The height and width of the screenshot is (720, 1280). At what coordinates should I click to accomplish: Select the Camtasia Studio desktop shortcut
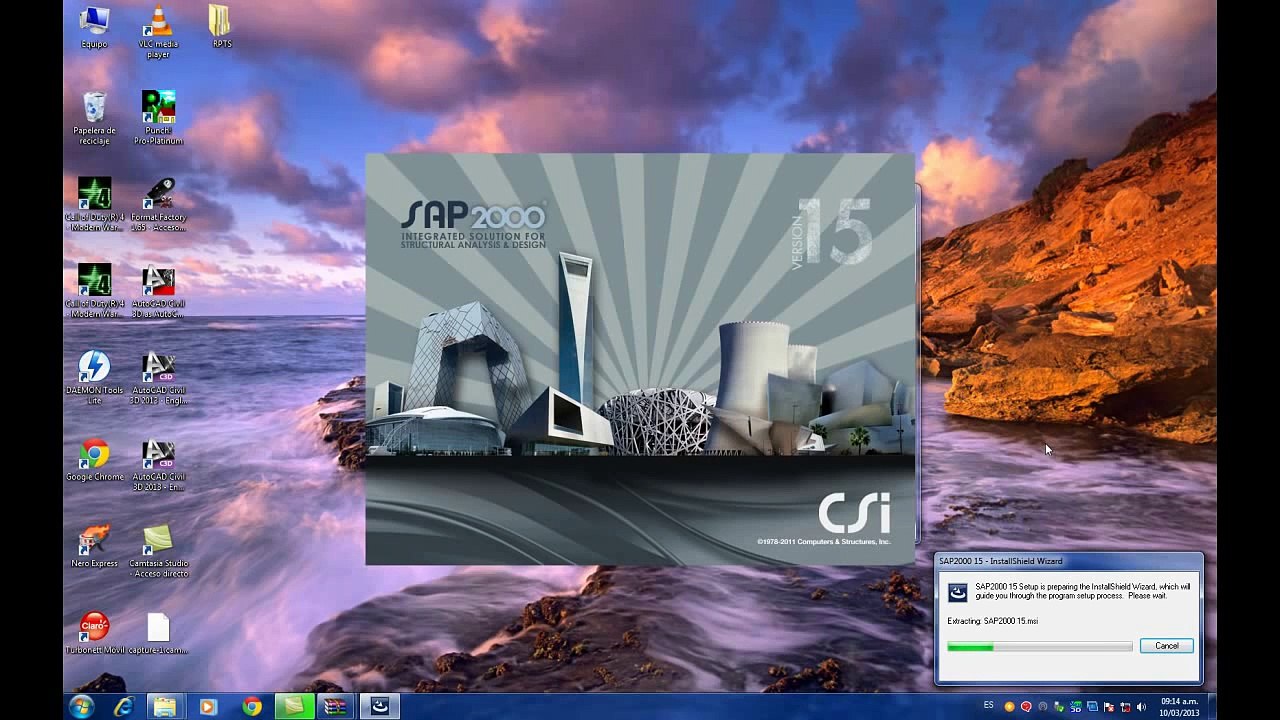pos(158,551)
